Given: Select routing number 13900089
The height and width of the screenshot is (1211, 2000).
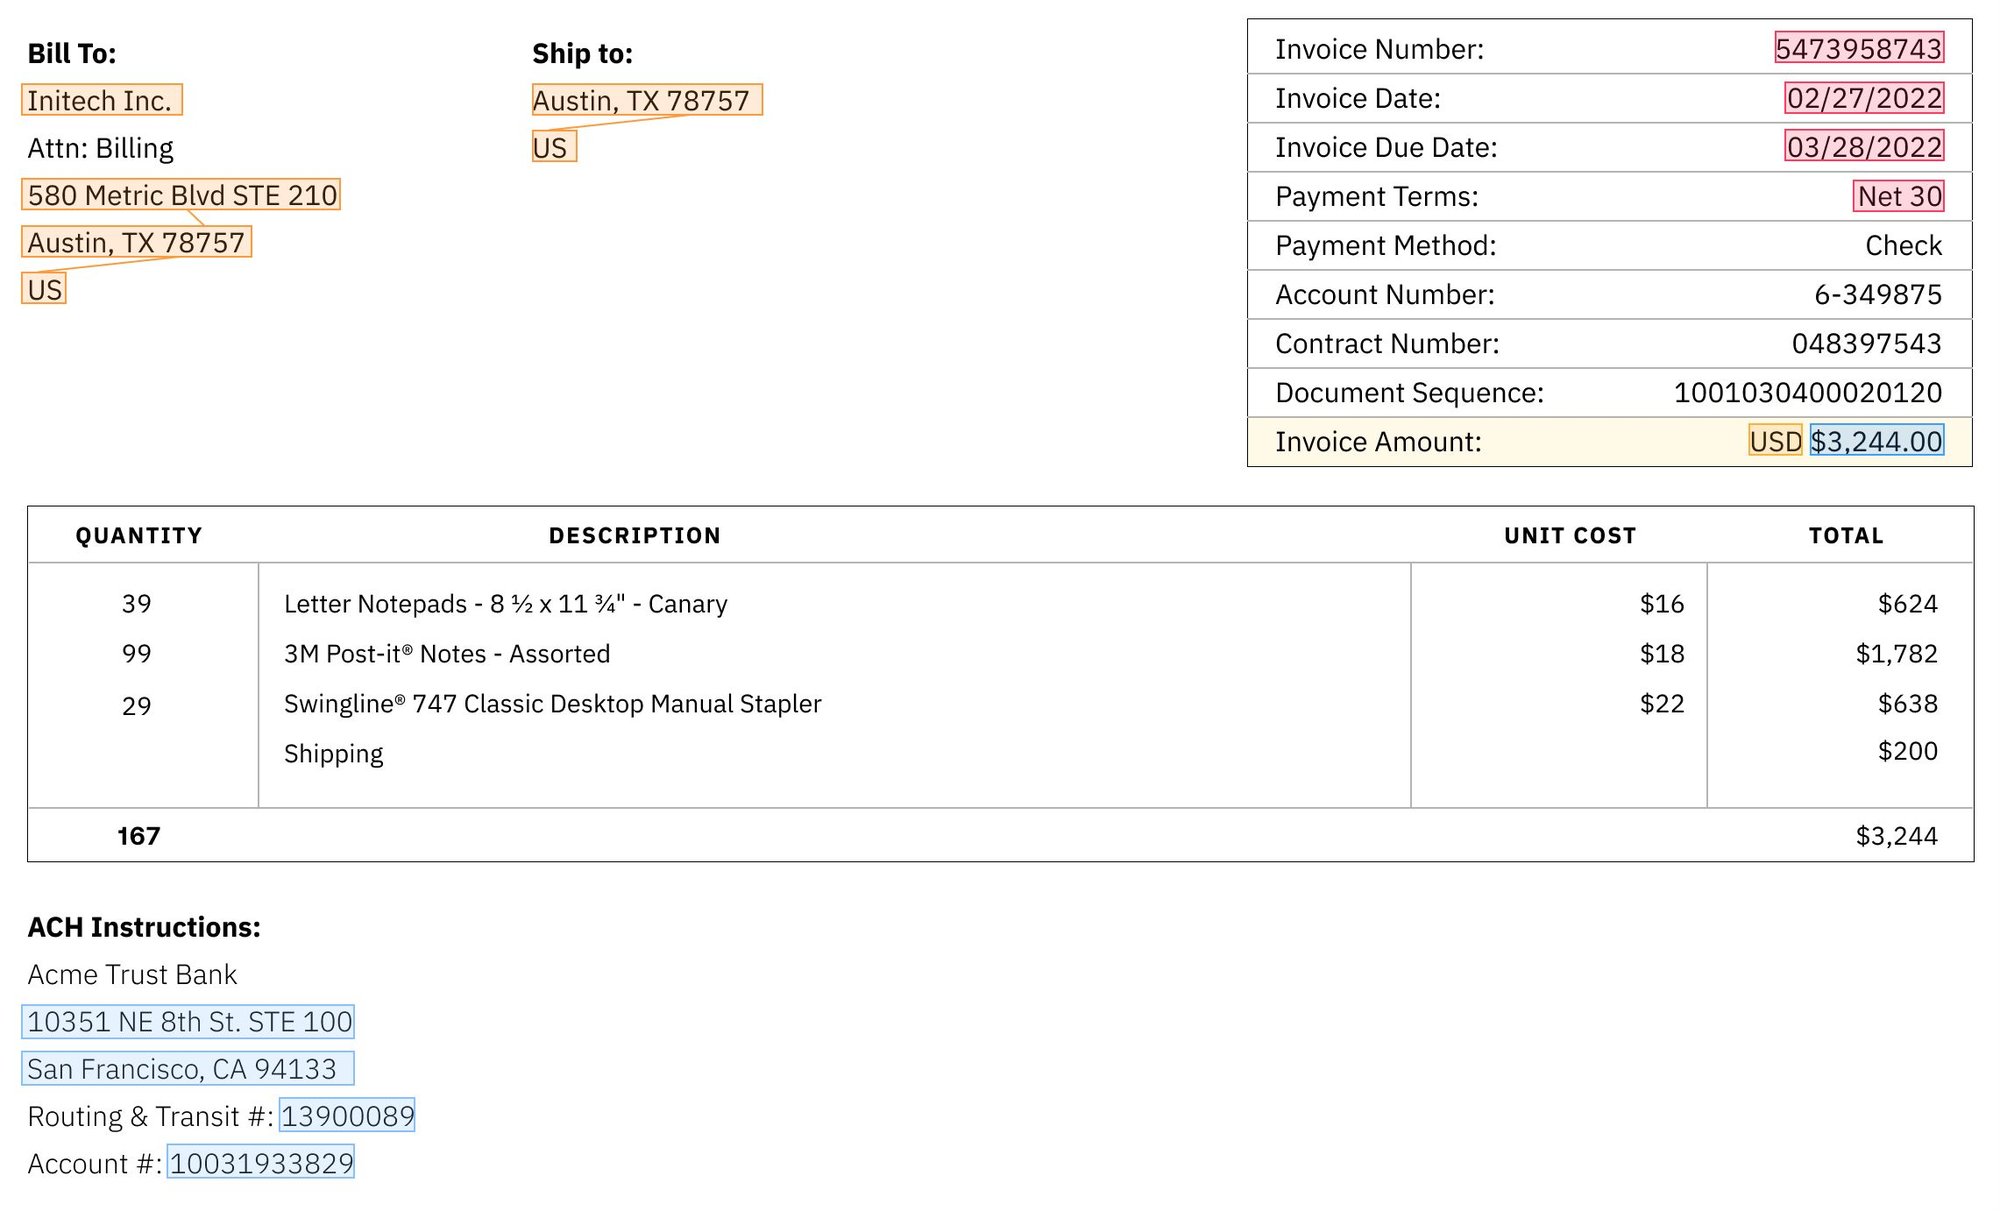Looking at the screenshot, I should (347, 1115).
